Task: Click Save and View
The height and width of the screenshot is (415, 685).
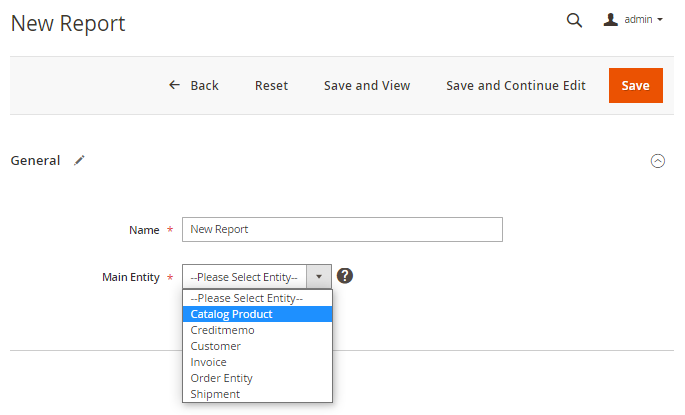Action: tap(367, 85)
